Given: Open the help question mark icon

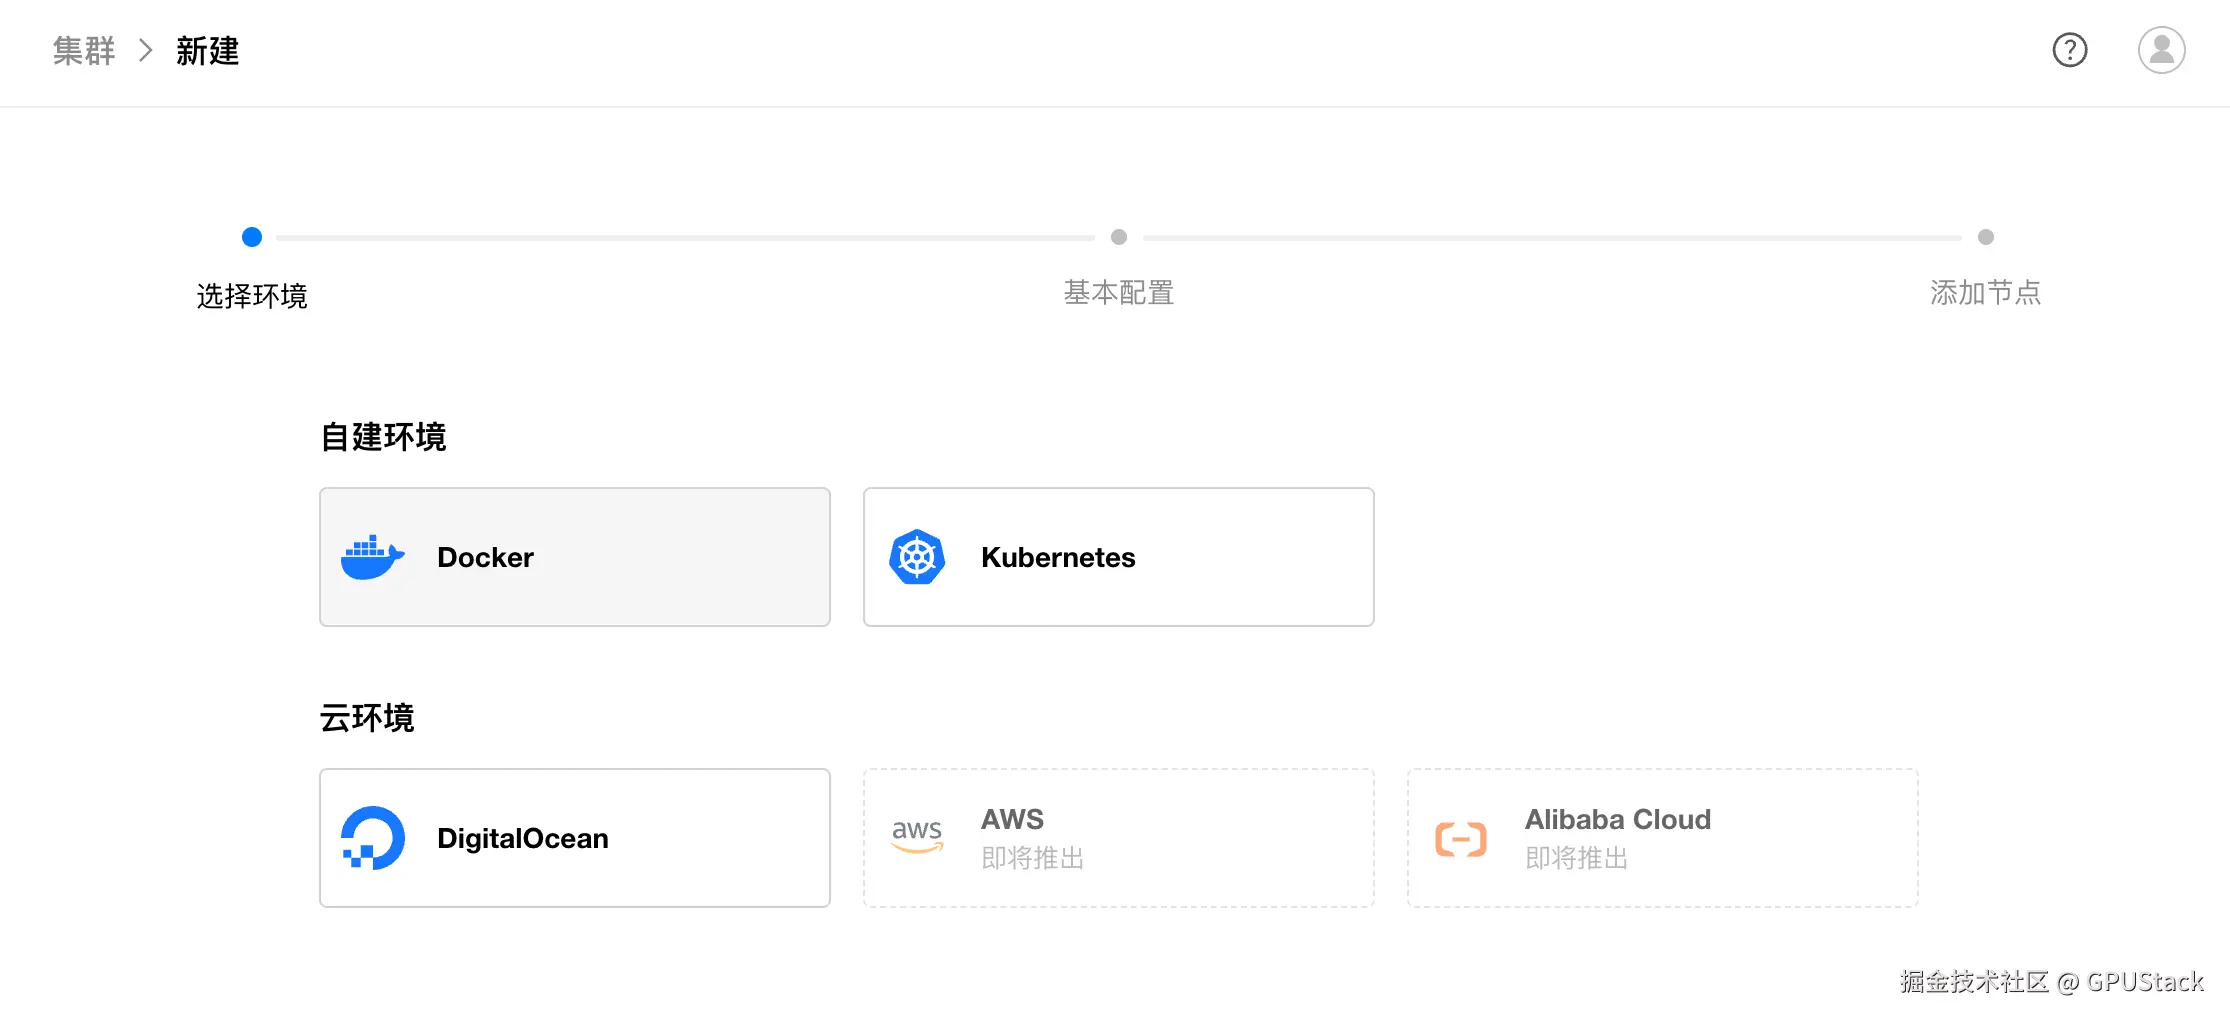Looking at the screenshot, I should [x=2069, y=50].
